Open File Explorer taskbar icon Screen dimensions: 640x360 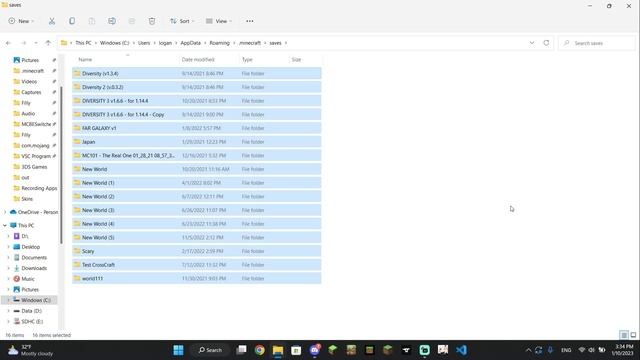point(278,350)
